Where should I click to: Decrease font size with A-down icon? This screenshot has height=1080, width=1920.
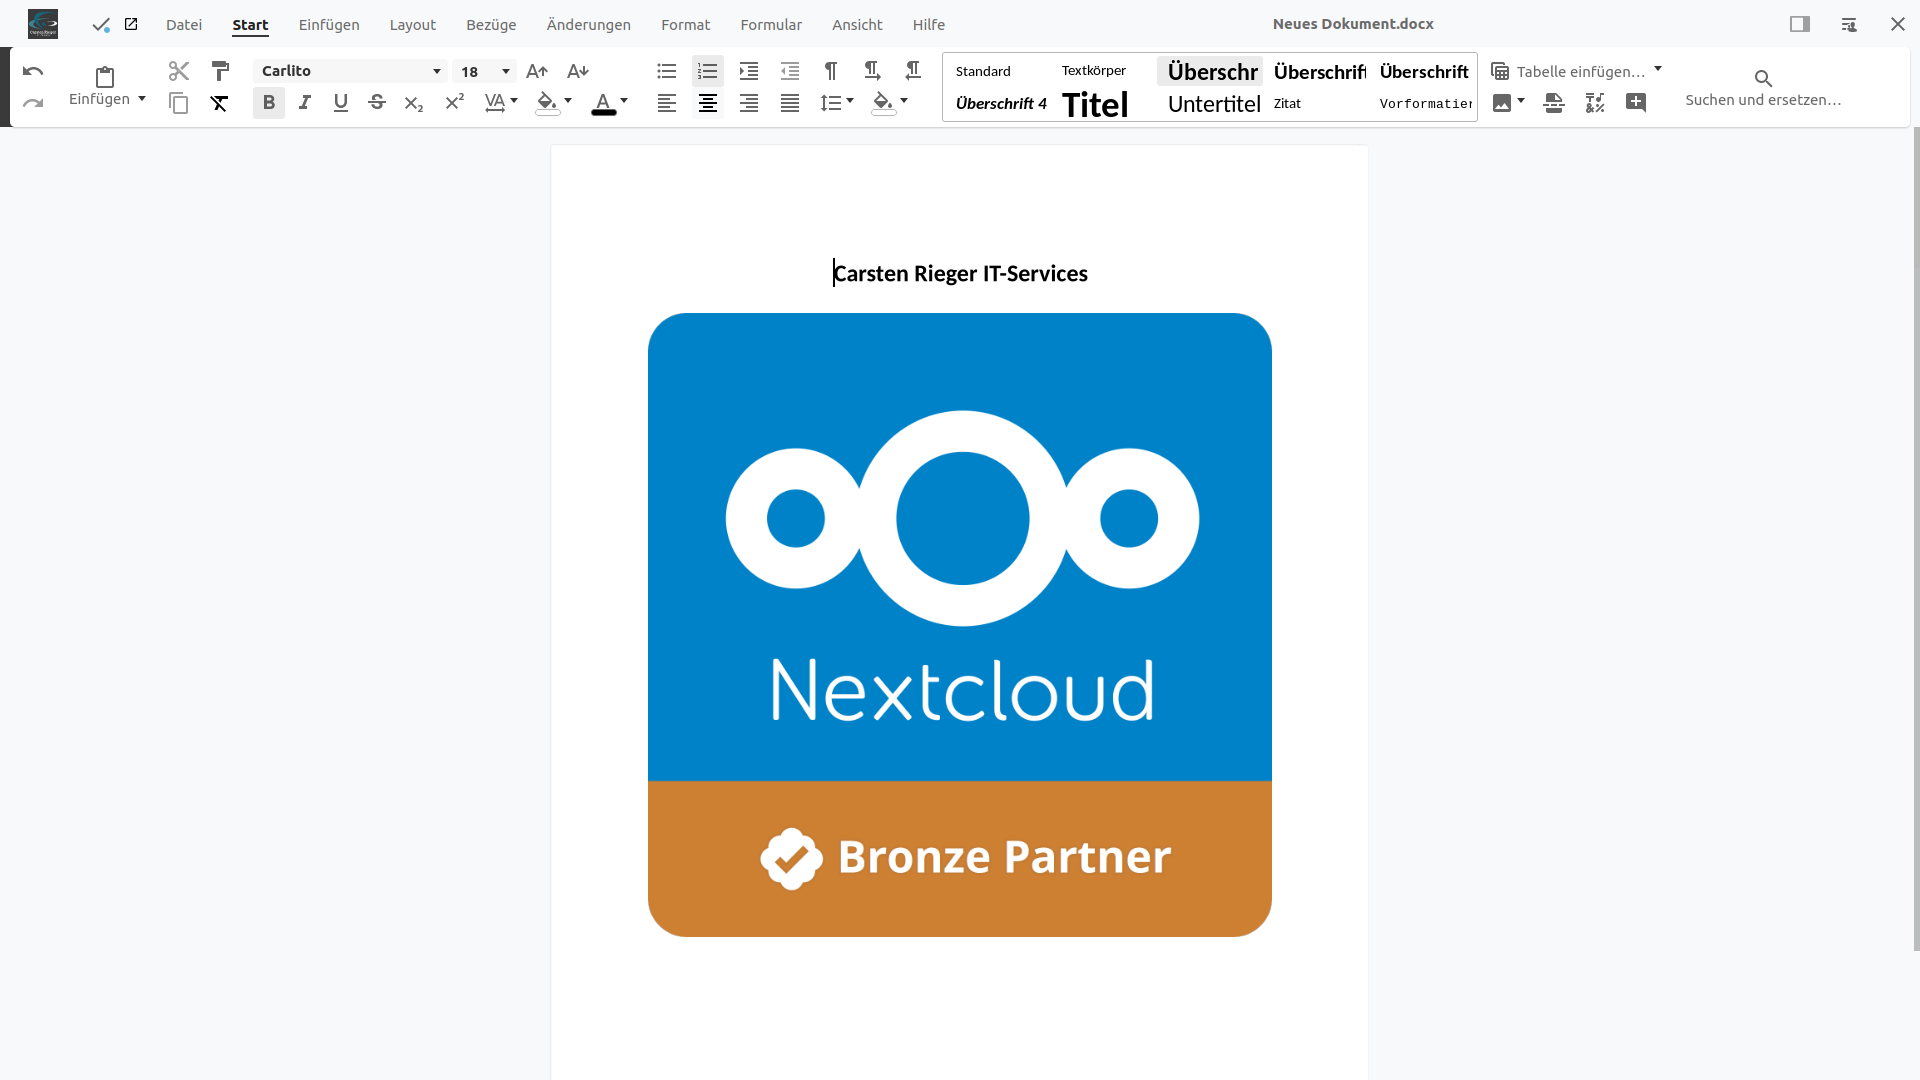click(x=578, y=71)
